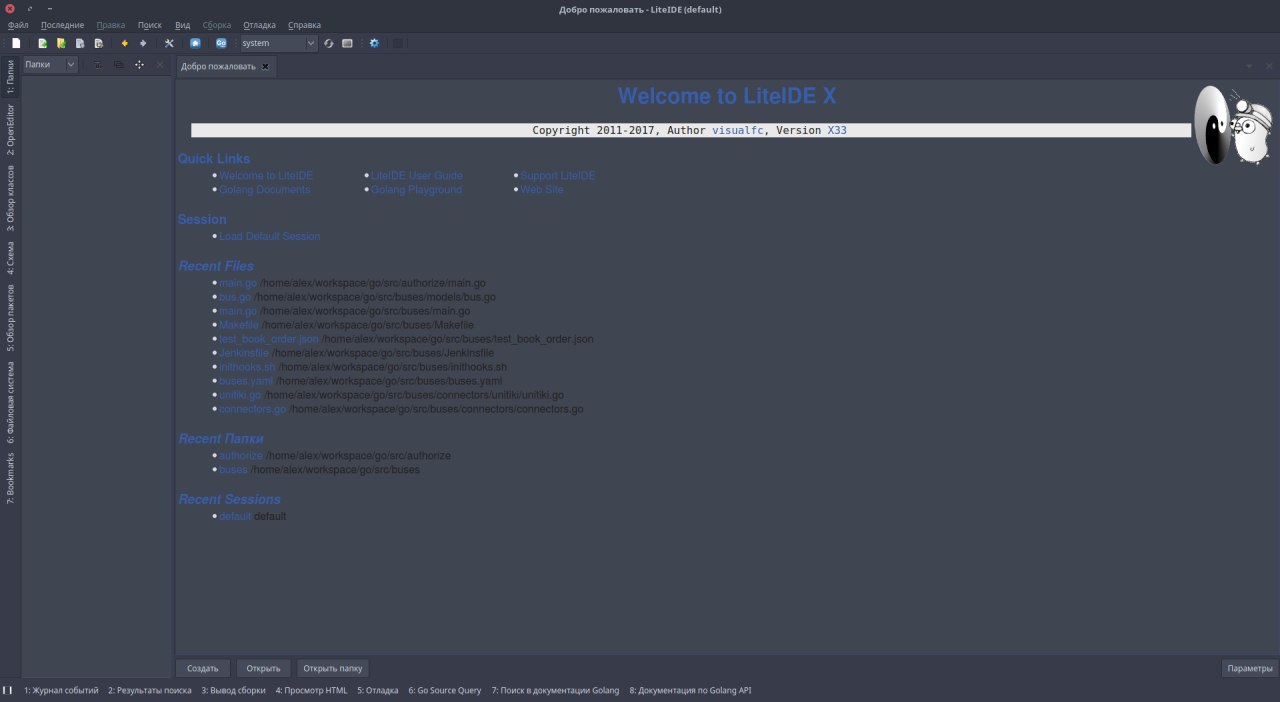Open the Файл menu
This screenshot has width=1280, height=702.
coord(18,24)
